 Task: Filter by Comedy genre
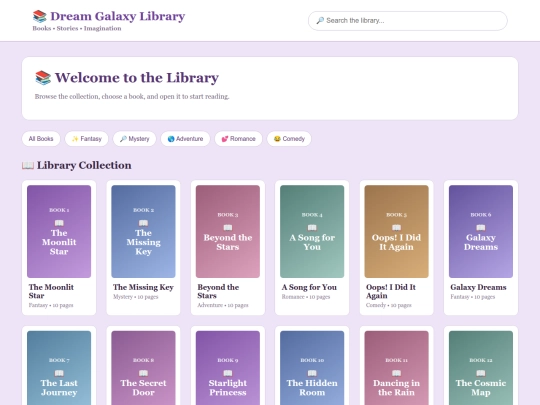pos(289,139)
